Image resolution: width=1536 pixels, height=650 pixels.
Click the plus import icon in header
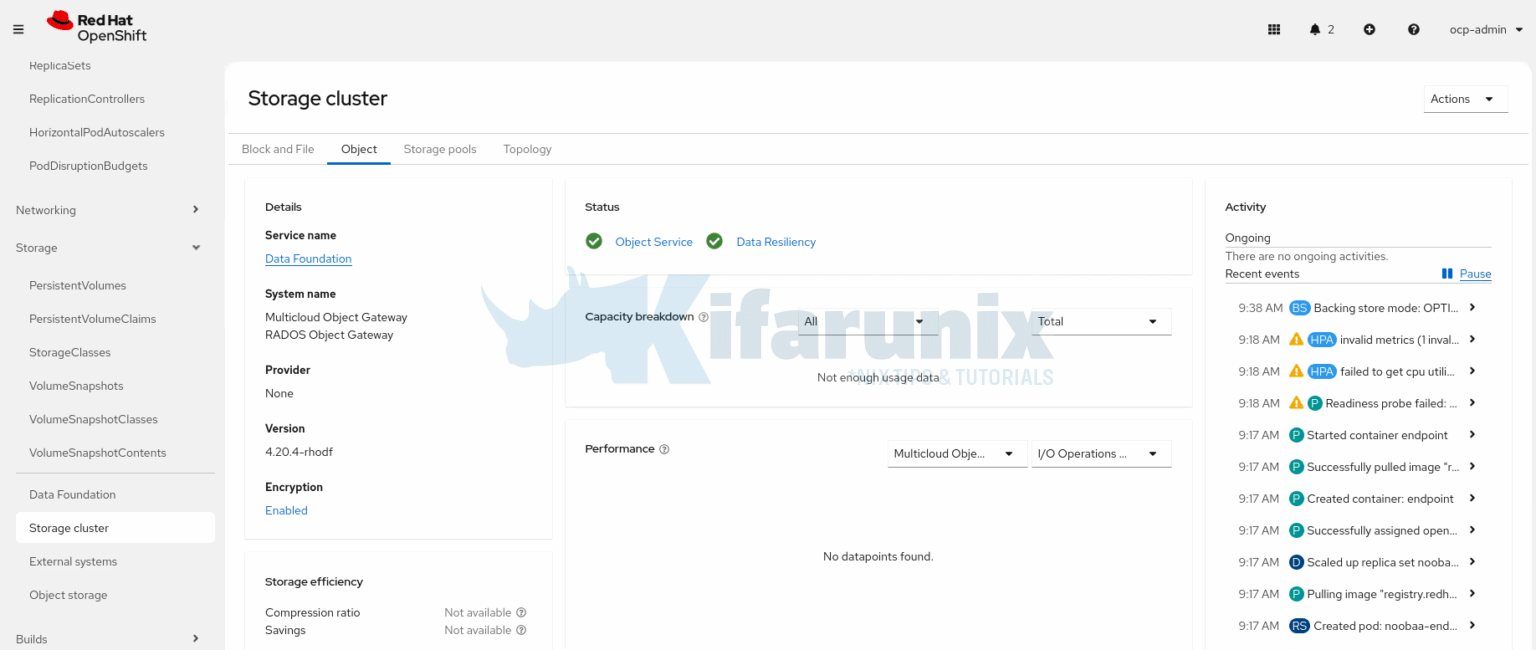pos(1369,30)
